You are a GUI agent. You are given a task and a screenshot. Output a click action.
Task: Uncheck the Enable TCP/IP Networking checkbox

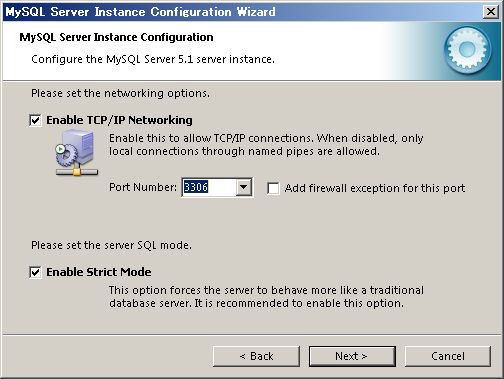(x=35, y=120)
